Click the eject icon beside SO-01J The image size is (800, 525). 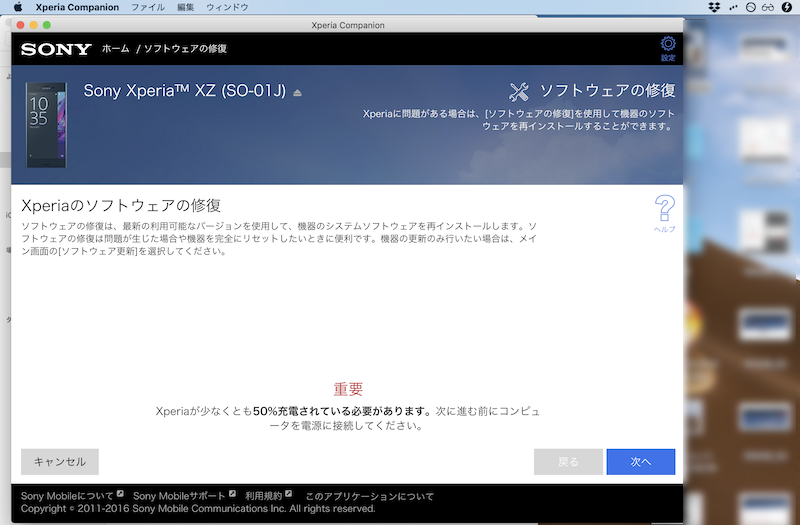pyautogui.click(x=297, y=92)
